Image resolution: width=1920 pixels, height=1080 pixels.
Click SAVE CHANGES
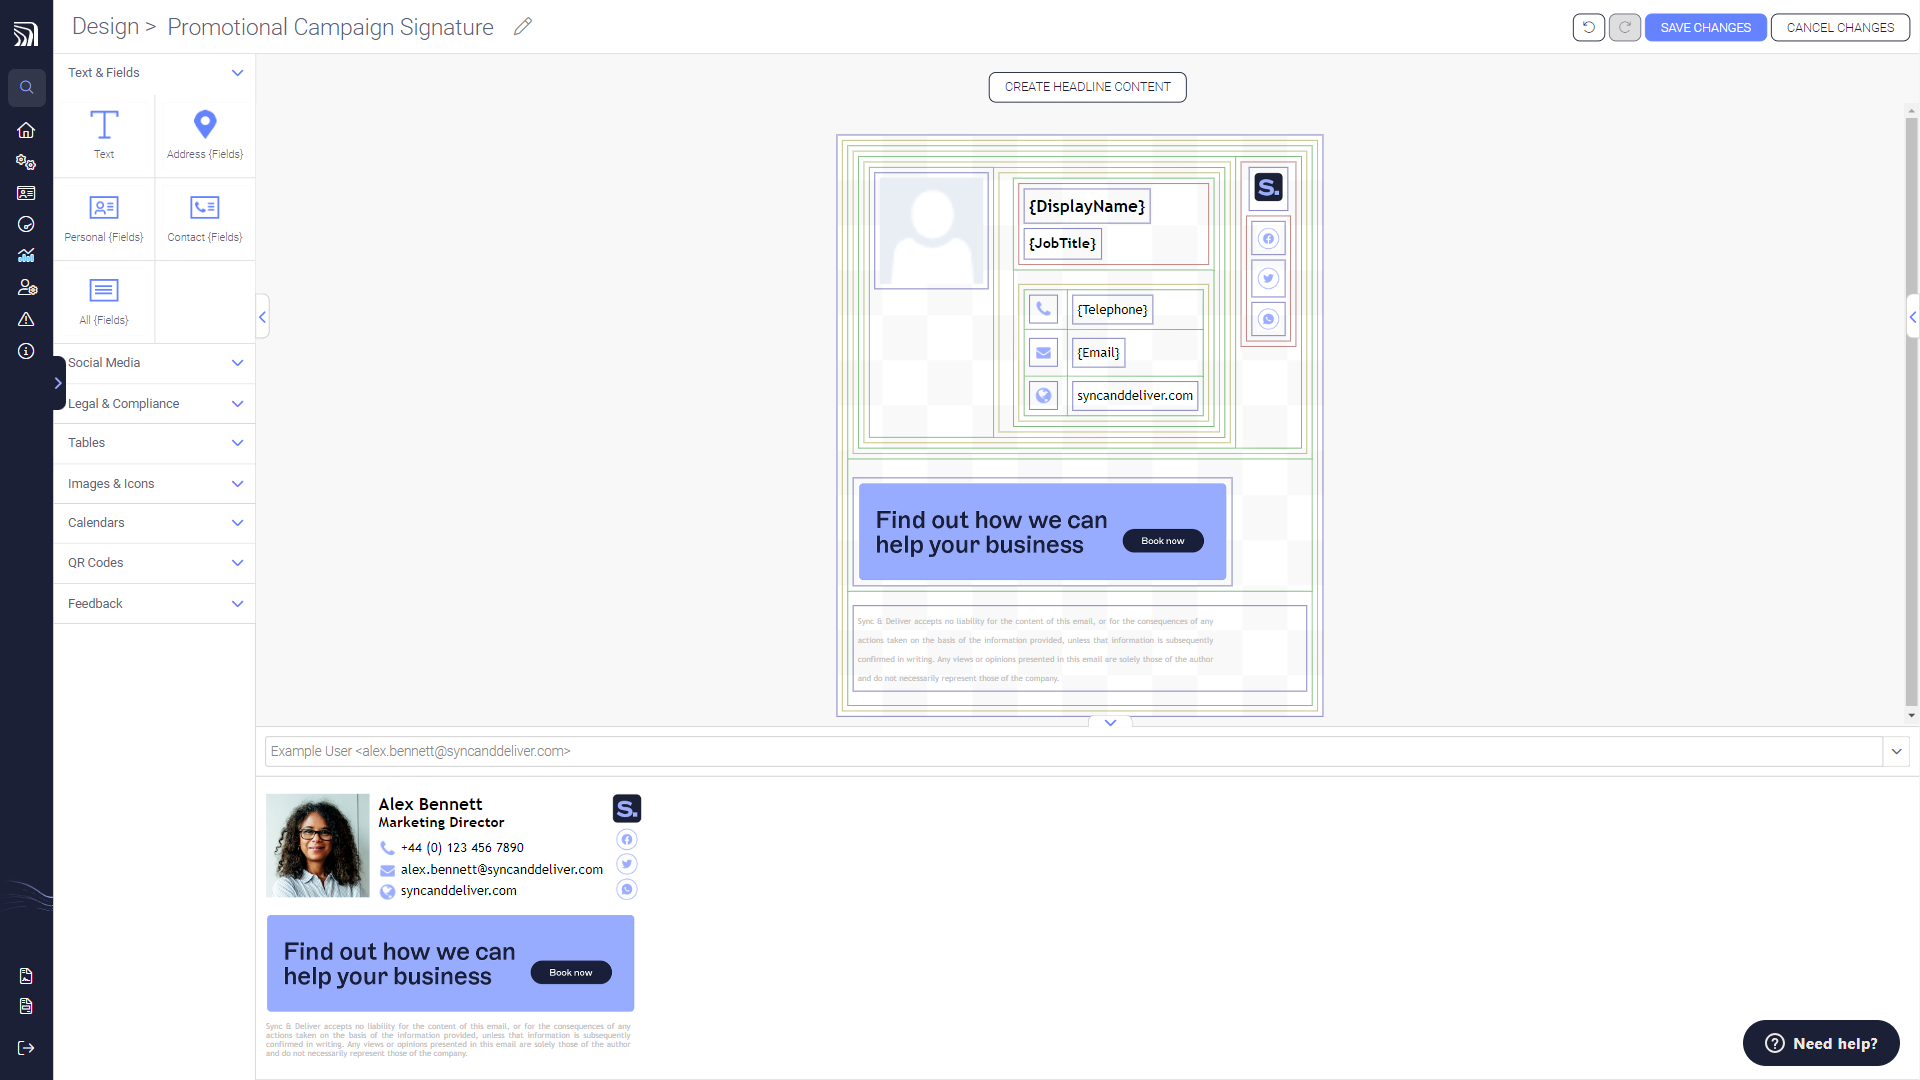point(1704,27)
